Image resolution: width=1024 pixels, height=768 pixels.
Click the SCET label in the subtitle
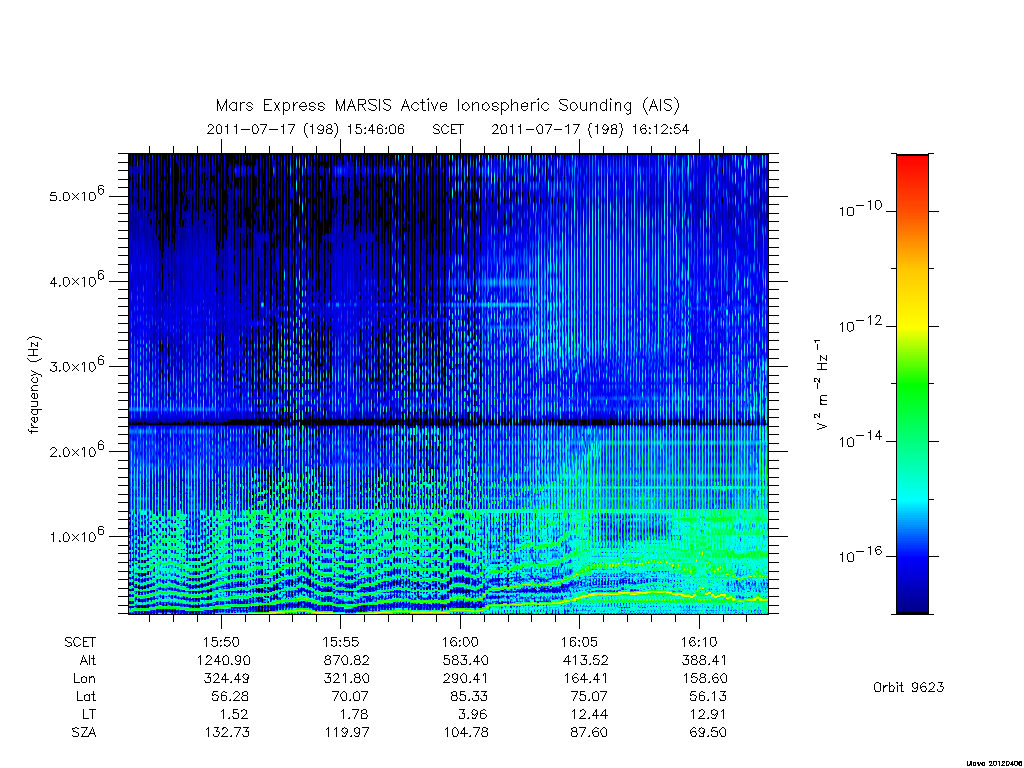pos(448,129)
